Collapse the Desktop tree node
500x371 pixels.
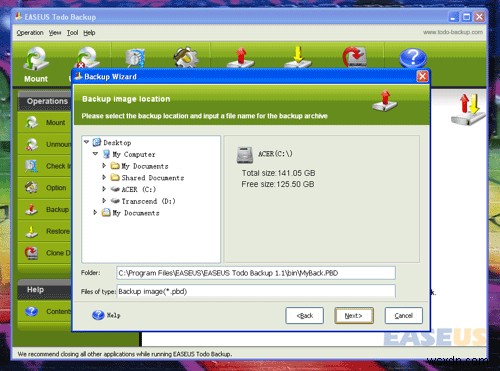coord(86,142)
